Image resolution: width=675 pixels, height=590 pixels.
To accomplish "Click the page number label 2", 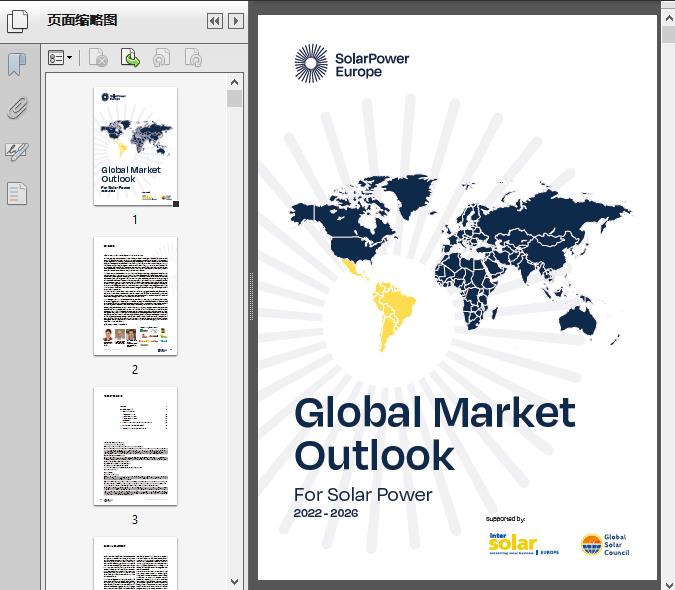I will pos(135,370).
